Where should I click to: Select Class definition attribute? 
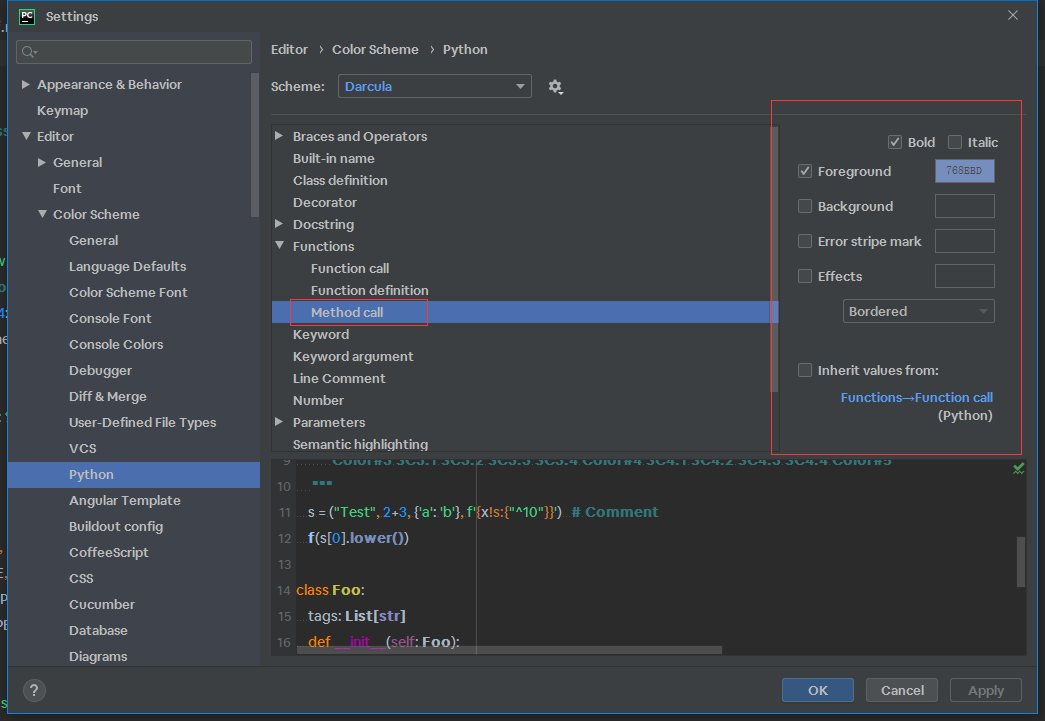coord(340,180)
